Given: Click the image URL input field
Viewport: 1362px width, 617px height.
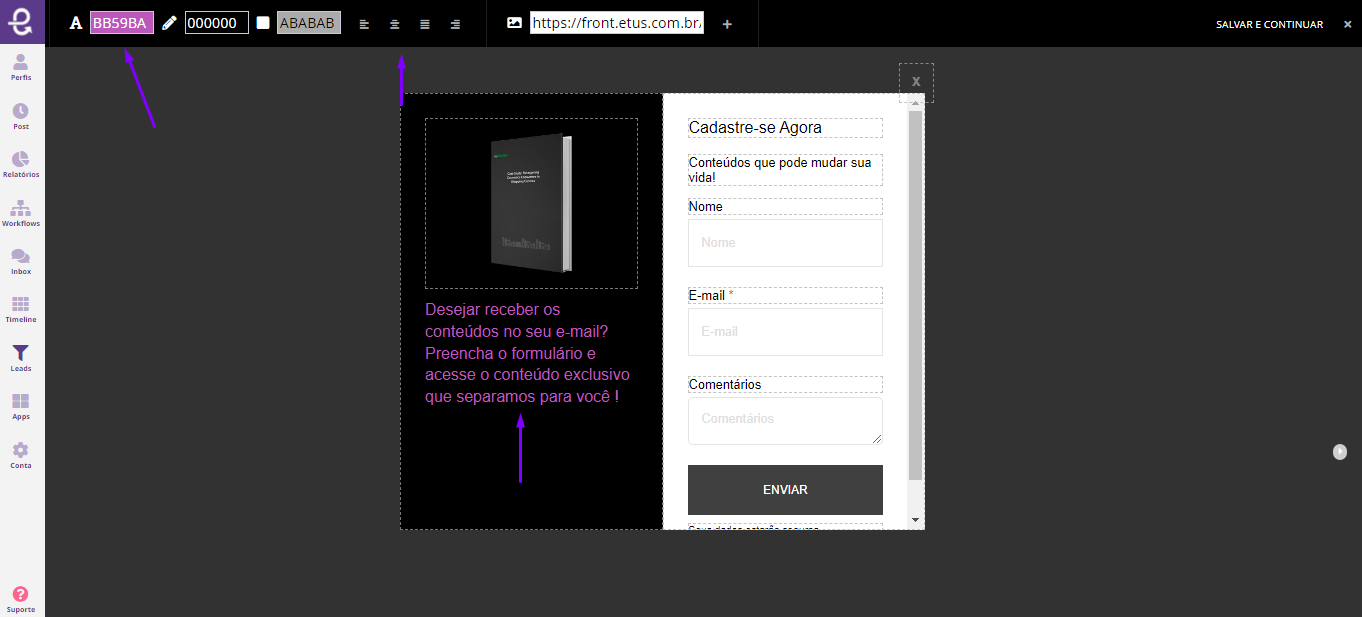Looking at the screenshot, I should pos(617,23).
